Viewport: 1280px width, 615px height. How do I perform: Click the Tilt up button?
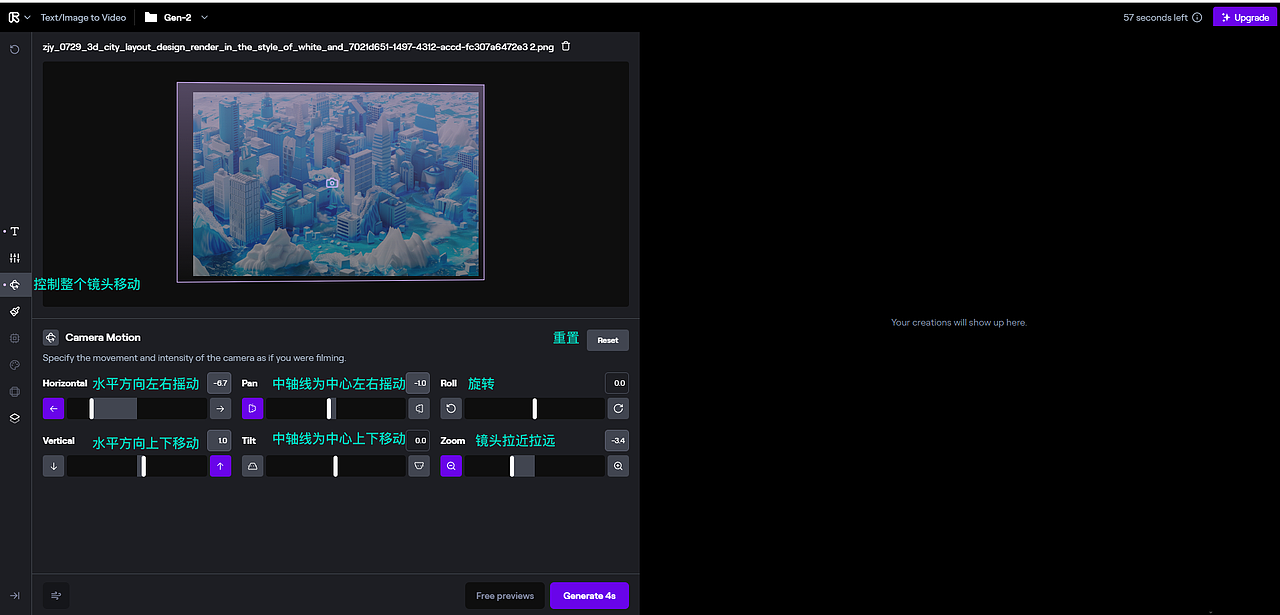pyautogui.click(x=252, y=466)
